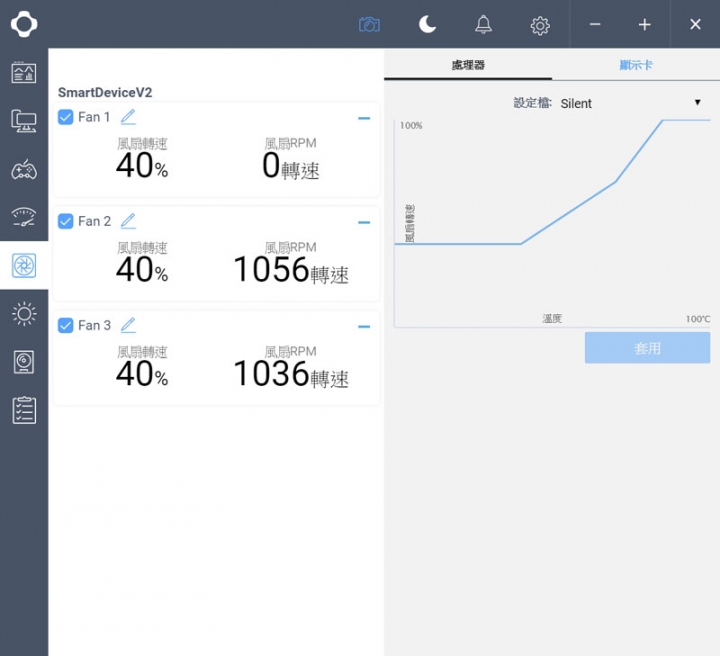Click Fan 3's 40% speed value
This screenshot has width=720, height=656.
[142, 374]
